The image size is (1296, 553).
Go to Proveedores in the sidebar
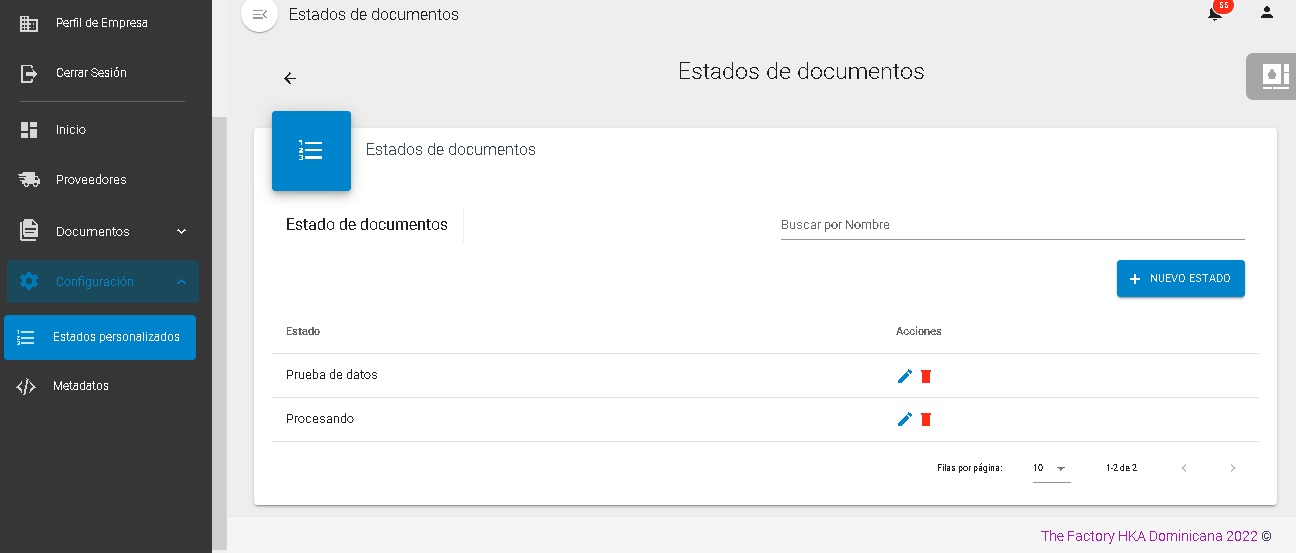click(90, 180)
